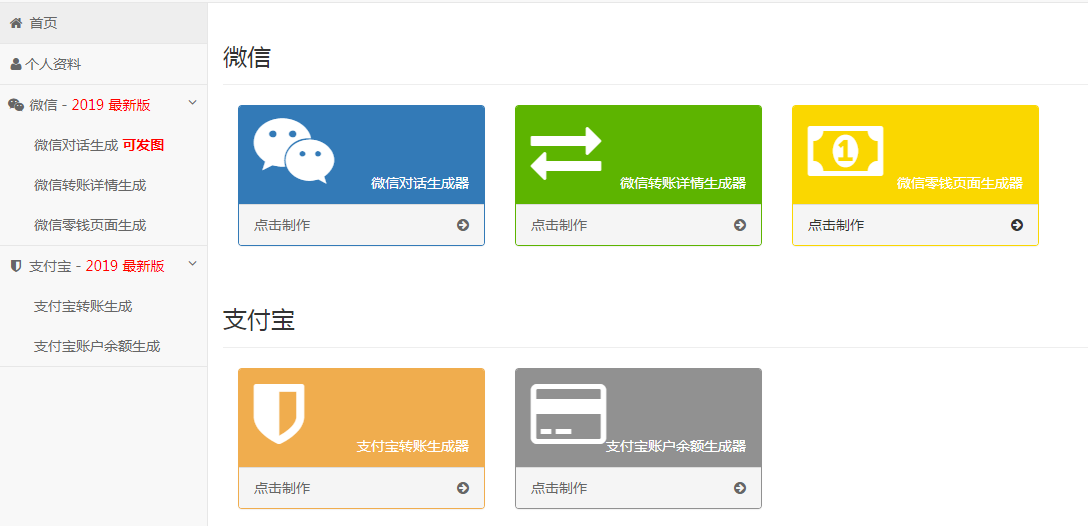Collapse the 微信 sidebar section chevron
The height and width of the screenshot is (526, 1088).
pyautogui.click(x=193, y=103)
